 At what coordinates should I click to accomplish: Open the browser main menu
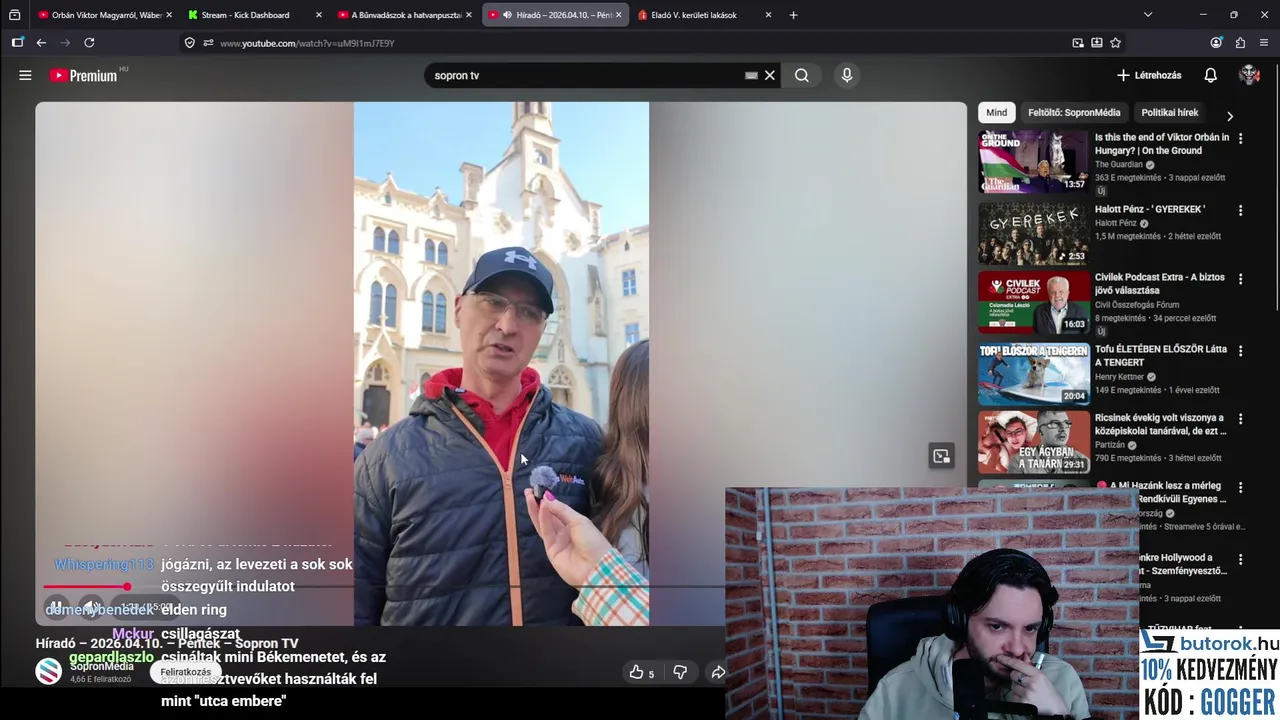[1264, 43]
